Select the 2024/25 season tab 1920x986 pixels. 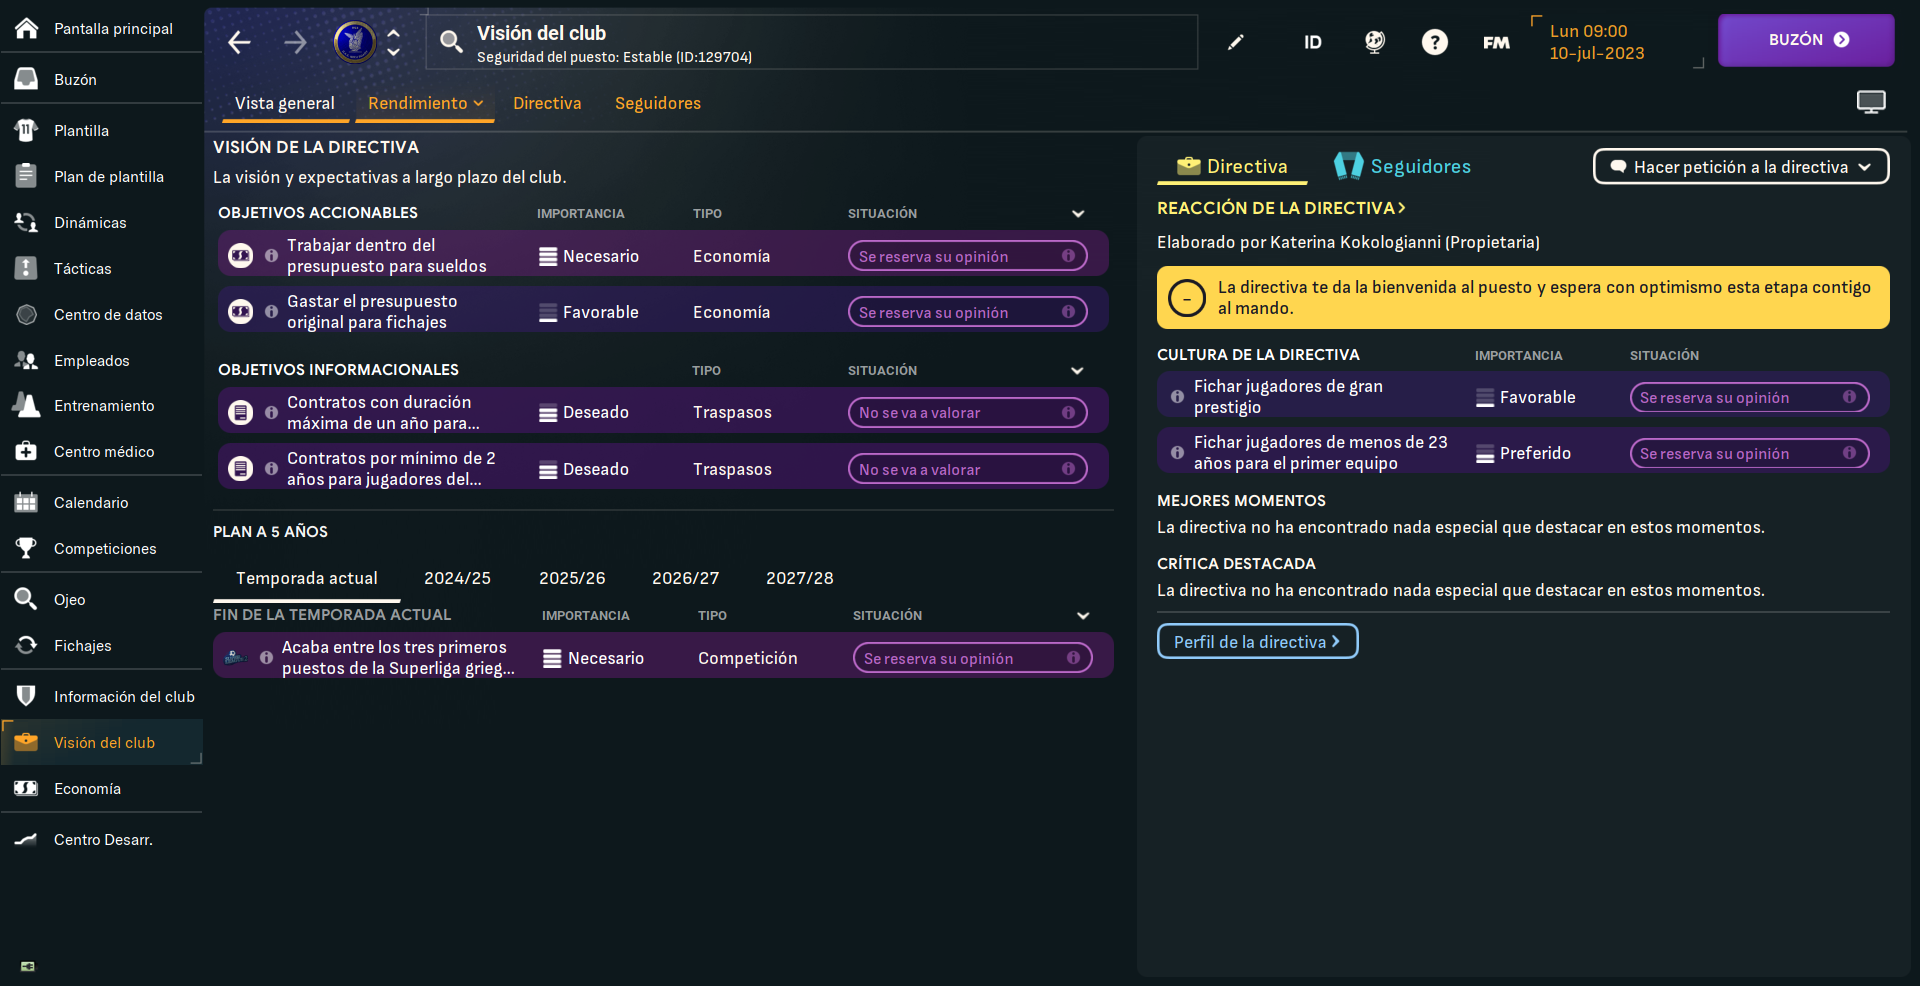457,578
